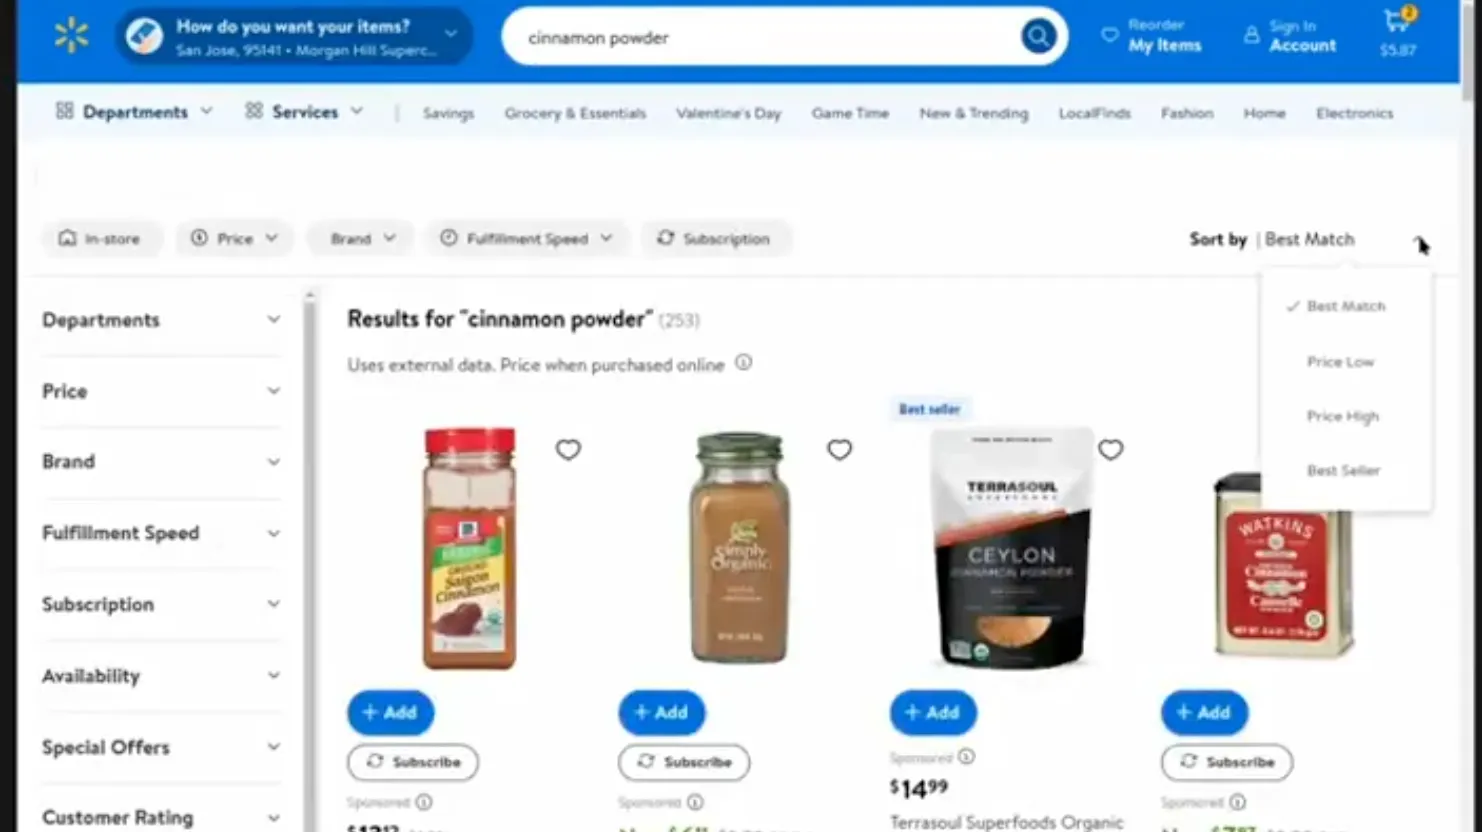Add the Watkins cinnamon to cart

pos(1204,712)
